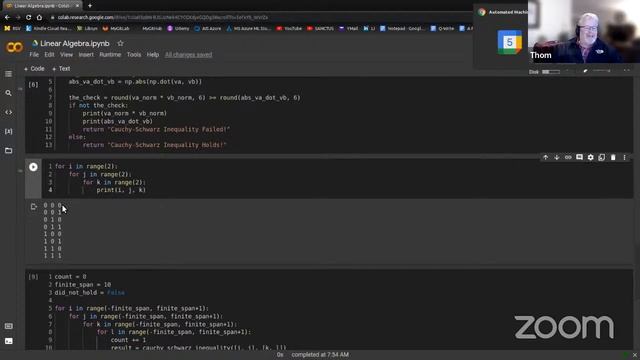Open the View menu
The height and width of the screenshot is (360, 640).
click(x=66, y=55)
